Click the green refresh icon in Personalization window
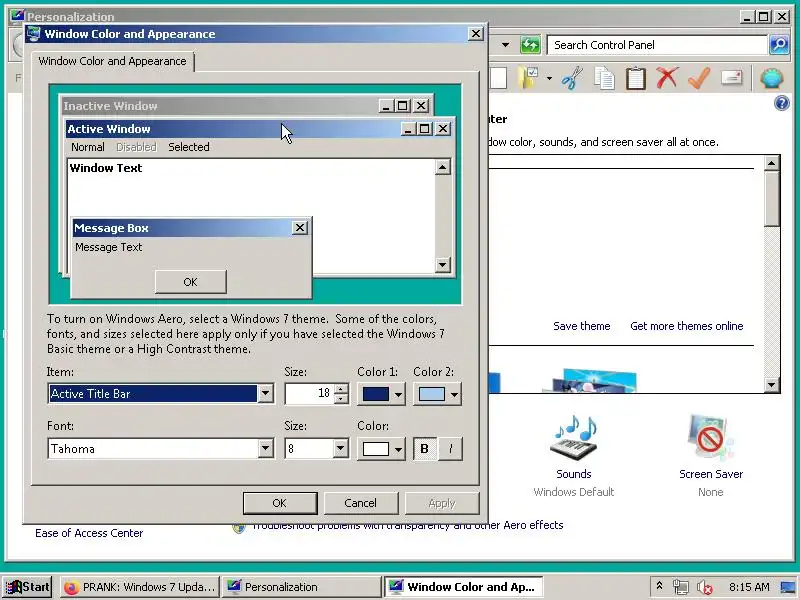This screenshot has height=600, width=800. (530, 45)
